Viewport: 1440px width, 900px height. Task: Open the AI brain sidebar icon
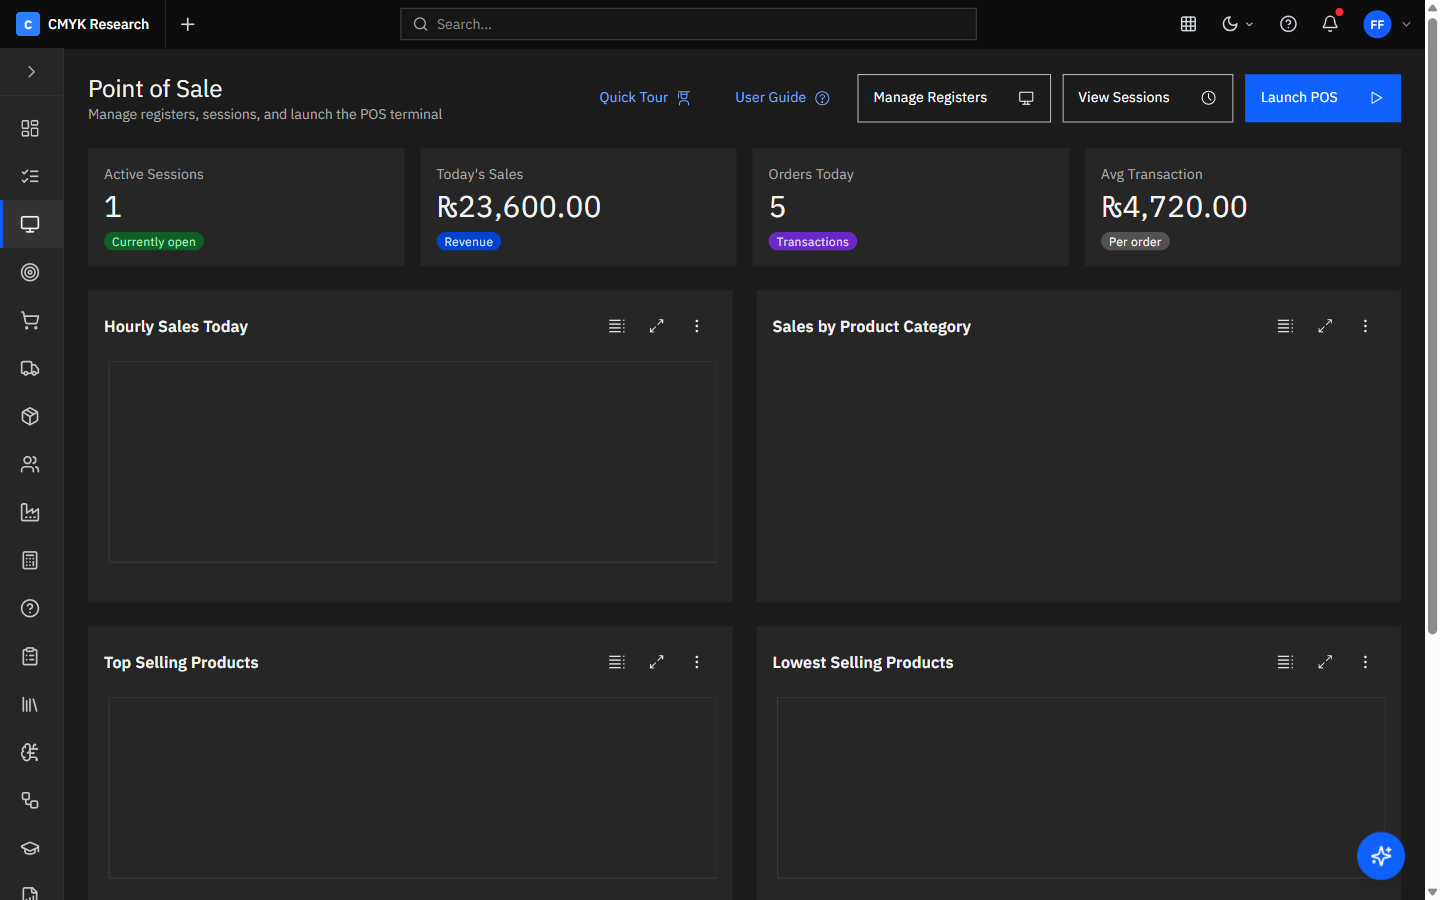pos(30,752)
